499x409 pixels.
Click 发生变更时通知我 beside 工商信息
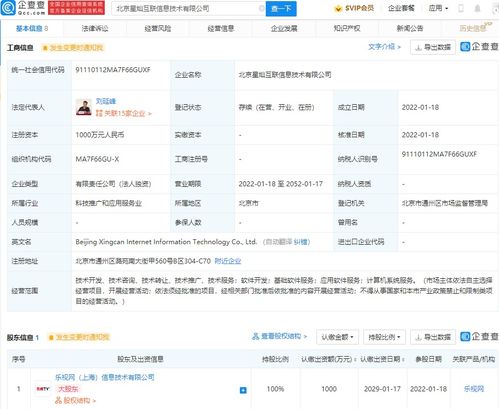tap(73, 48)
